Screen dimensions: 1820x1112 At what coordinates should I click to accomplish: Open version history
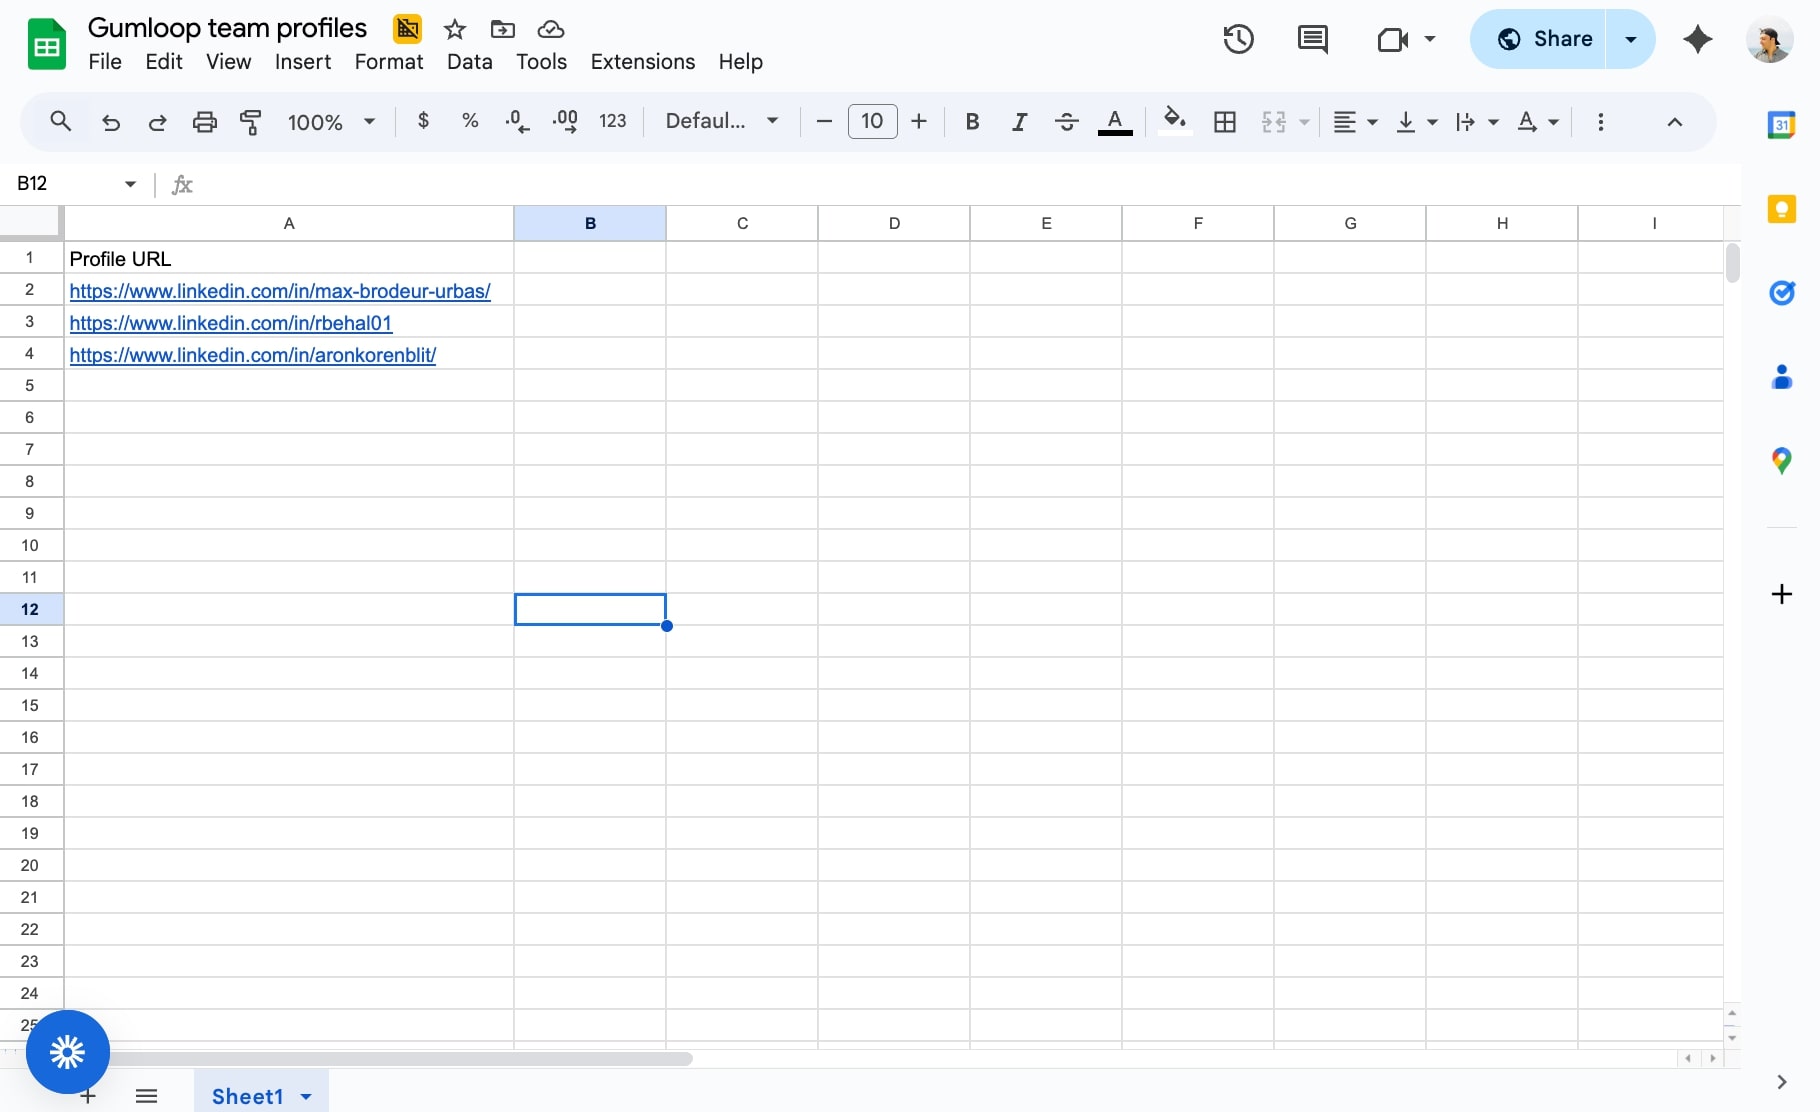coord(1237,39)
